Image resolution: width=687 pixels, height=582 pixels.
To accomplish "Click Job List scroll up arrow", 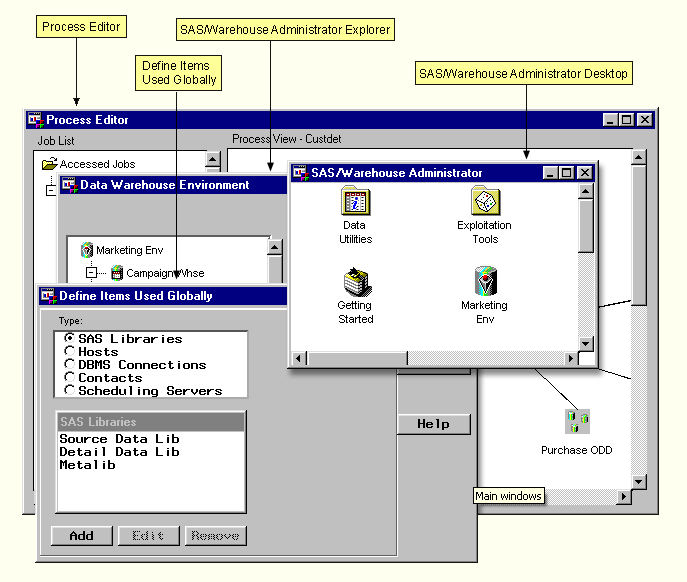I will coord(212,159).
